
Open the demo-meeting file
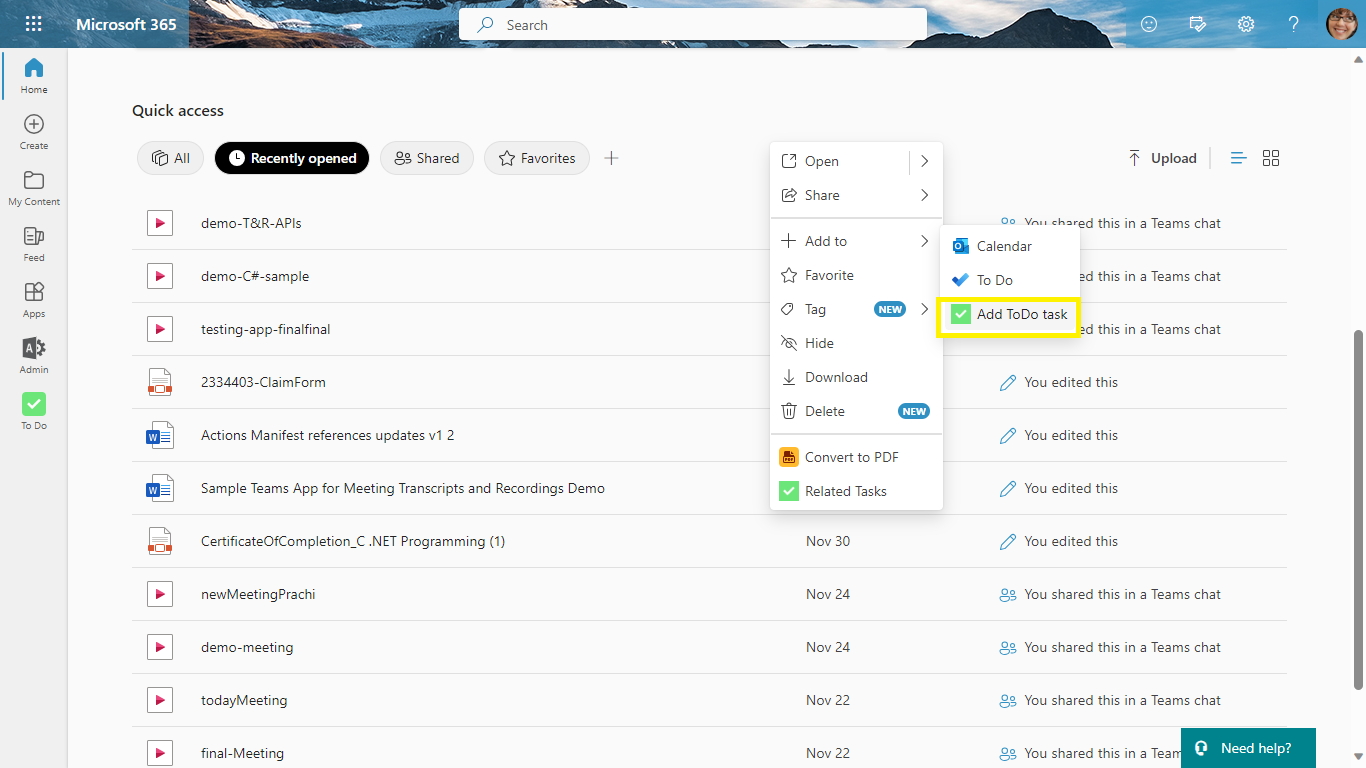click(247, 647)
